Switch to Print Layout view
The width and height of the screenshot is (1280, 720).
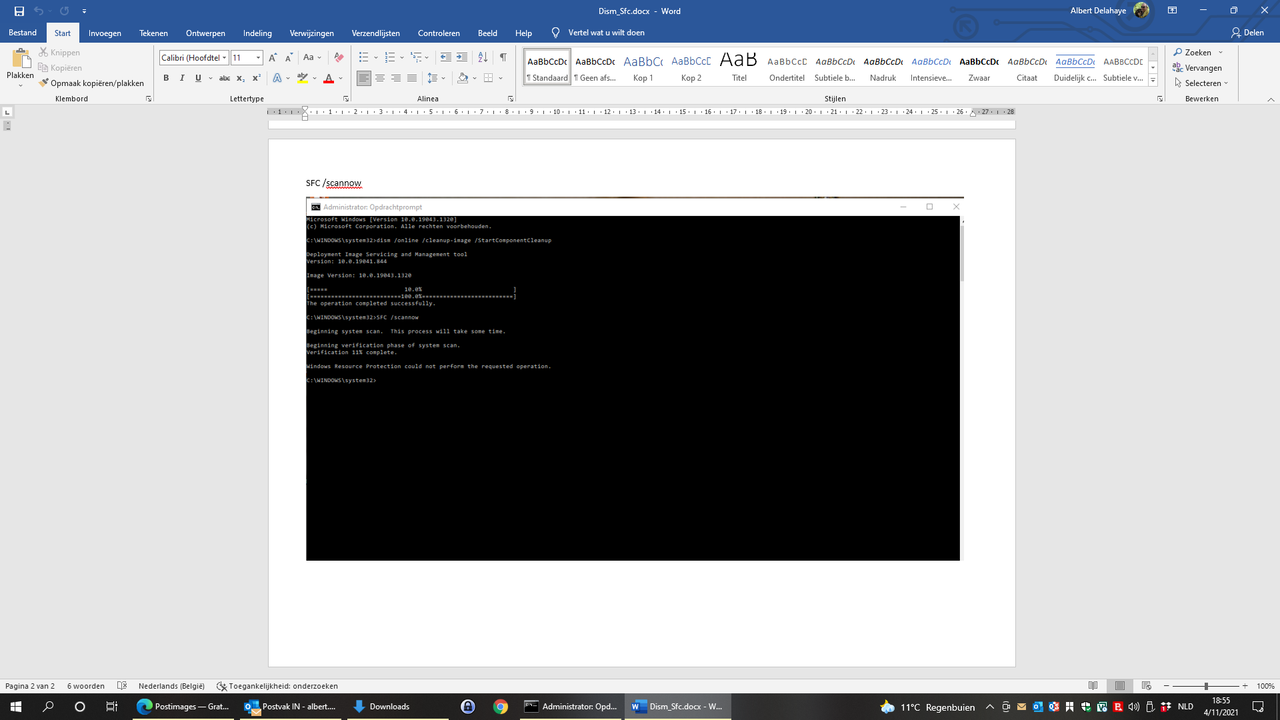pos(1121,686)
